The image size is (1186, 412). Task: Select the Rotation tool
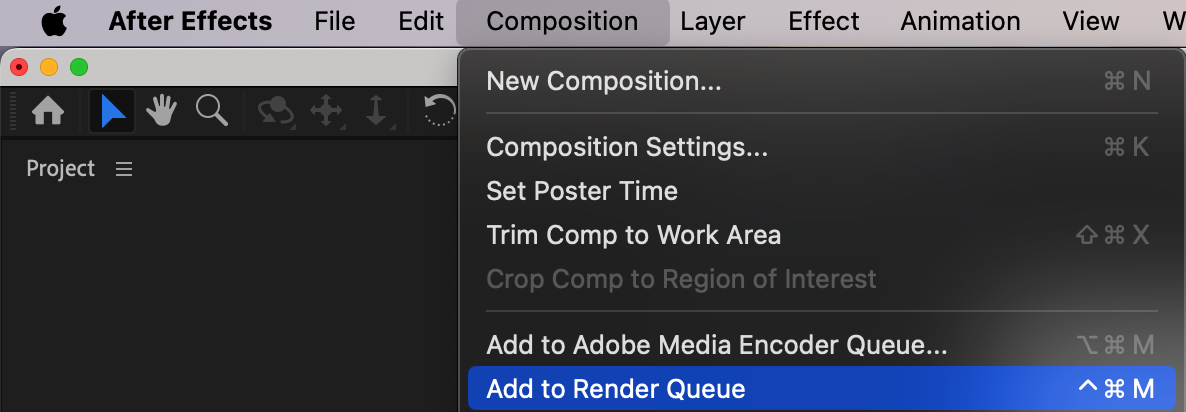440,111
